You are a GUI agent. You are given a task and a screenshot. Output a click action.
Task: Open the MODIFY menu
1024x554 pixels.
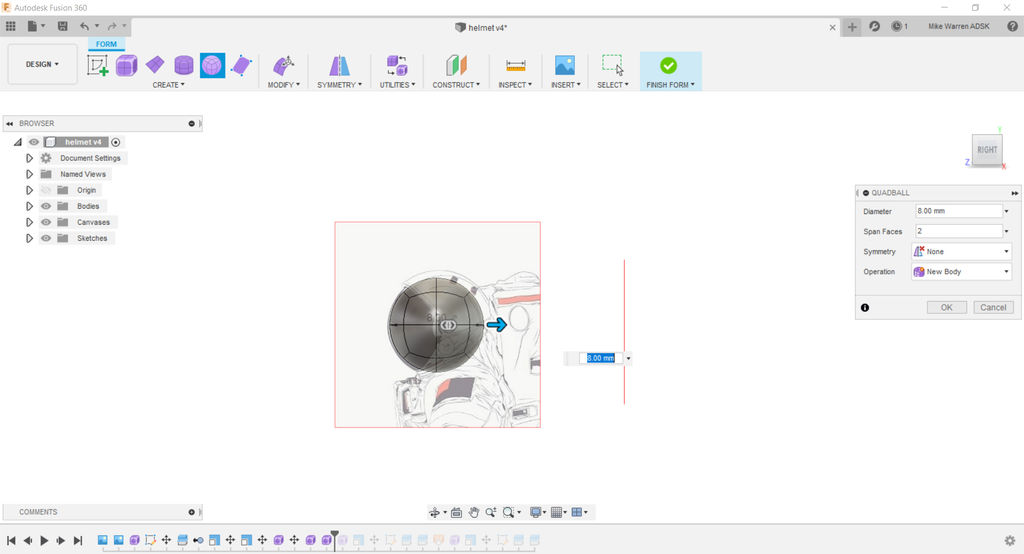point(283,85)
